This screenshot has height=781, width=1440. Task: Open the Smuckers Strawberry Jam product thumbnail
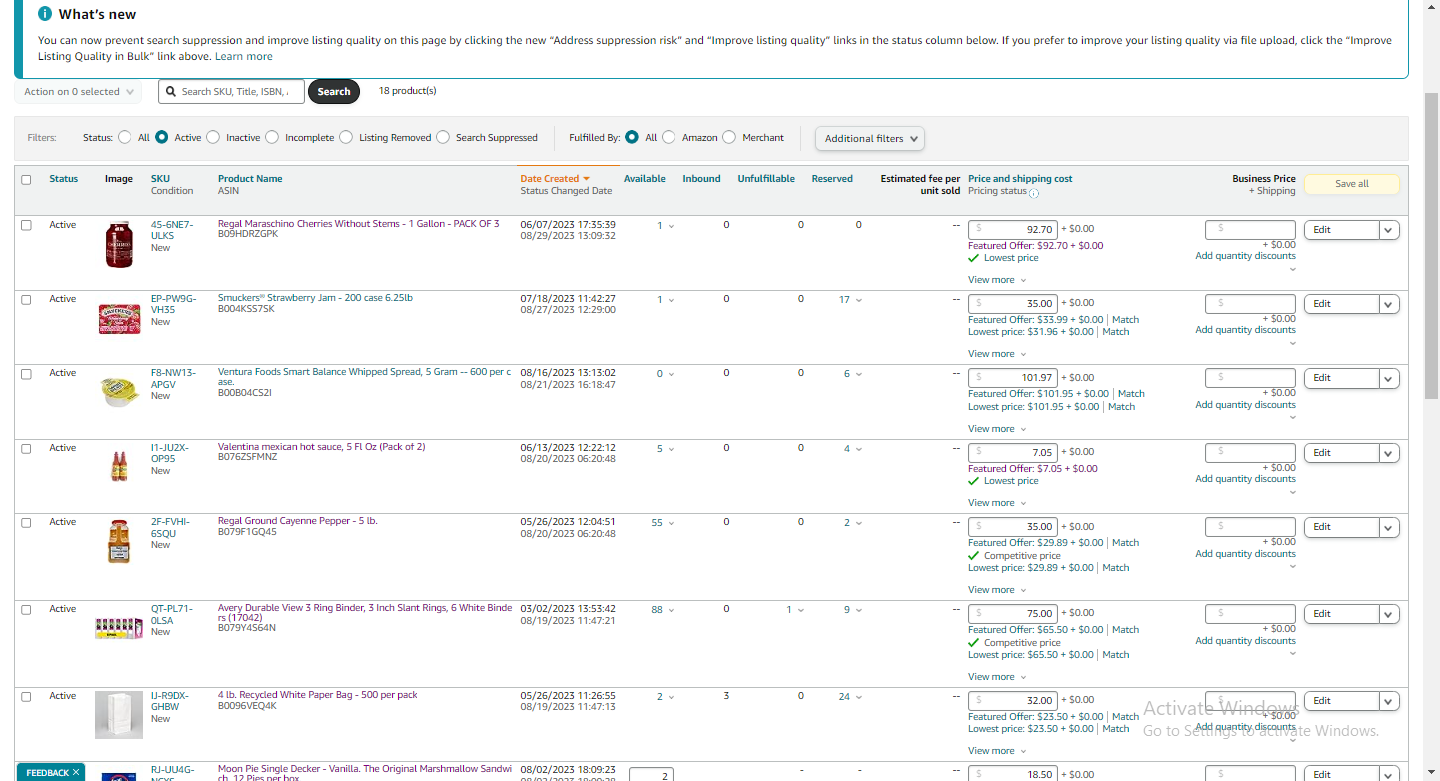pyautogui.click(x=119, y=319)
